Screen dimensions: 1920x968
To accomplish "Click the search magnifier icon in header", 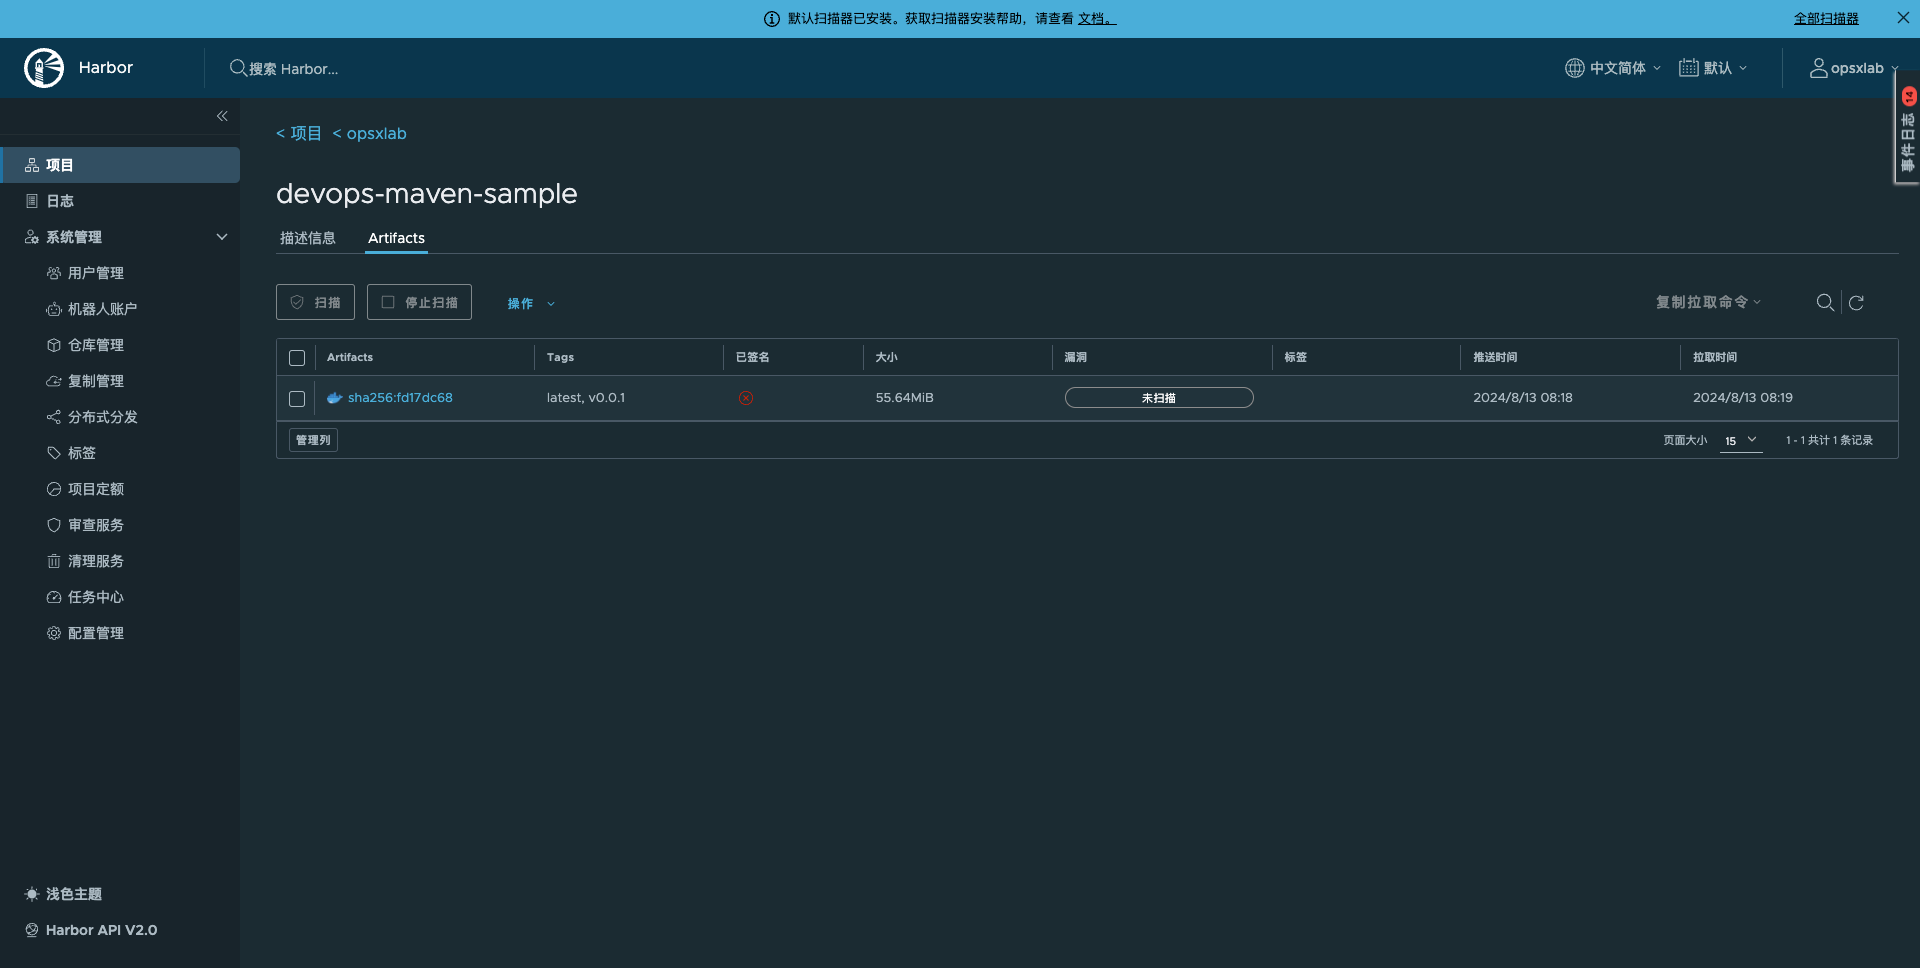I will coord(238,68).
